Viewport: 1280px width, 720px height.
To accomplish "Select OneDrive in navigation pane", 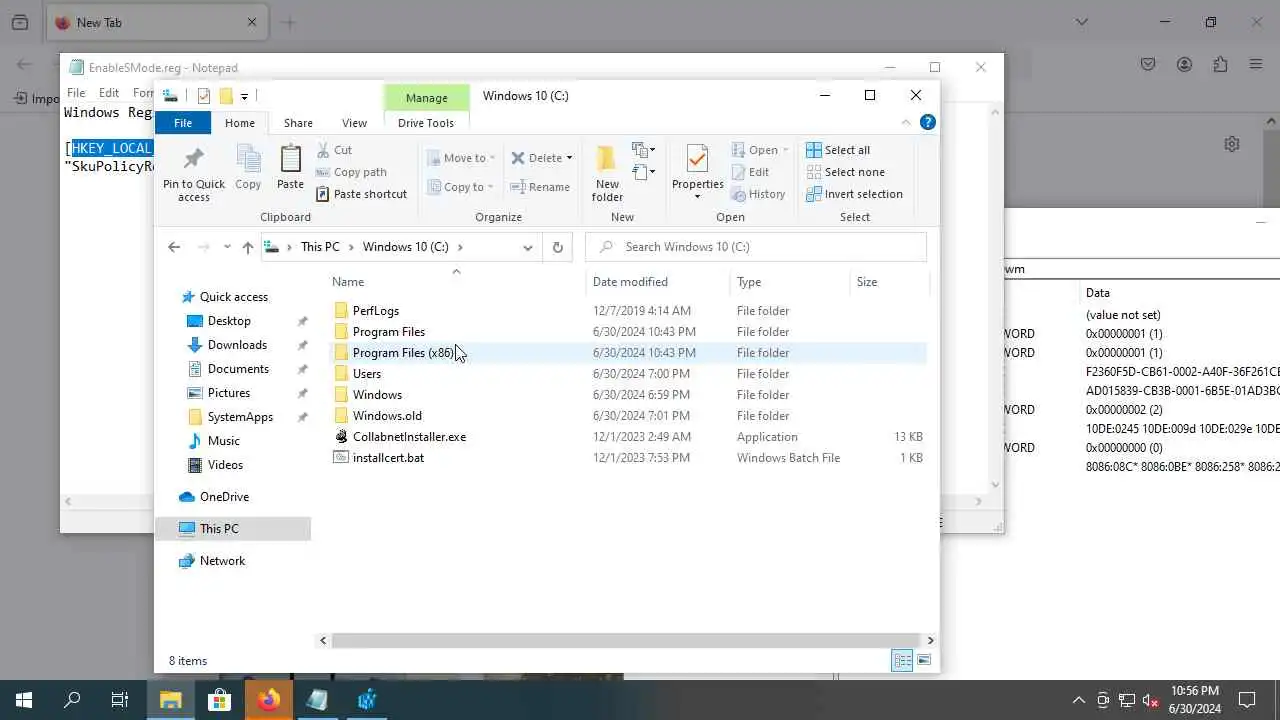I will coord(224,497).
